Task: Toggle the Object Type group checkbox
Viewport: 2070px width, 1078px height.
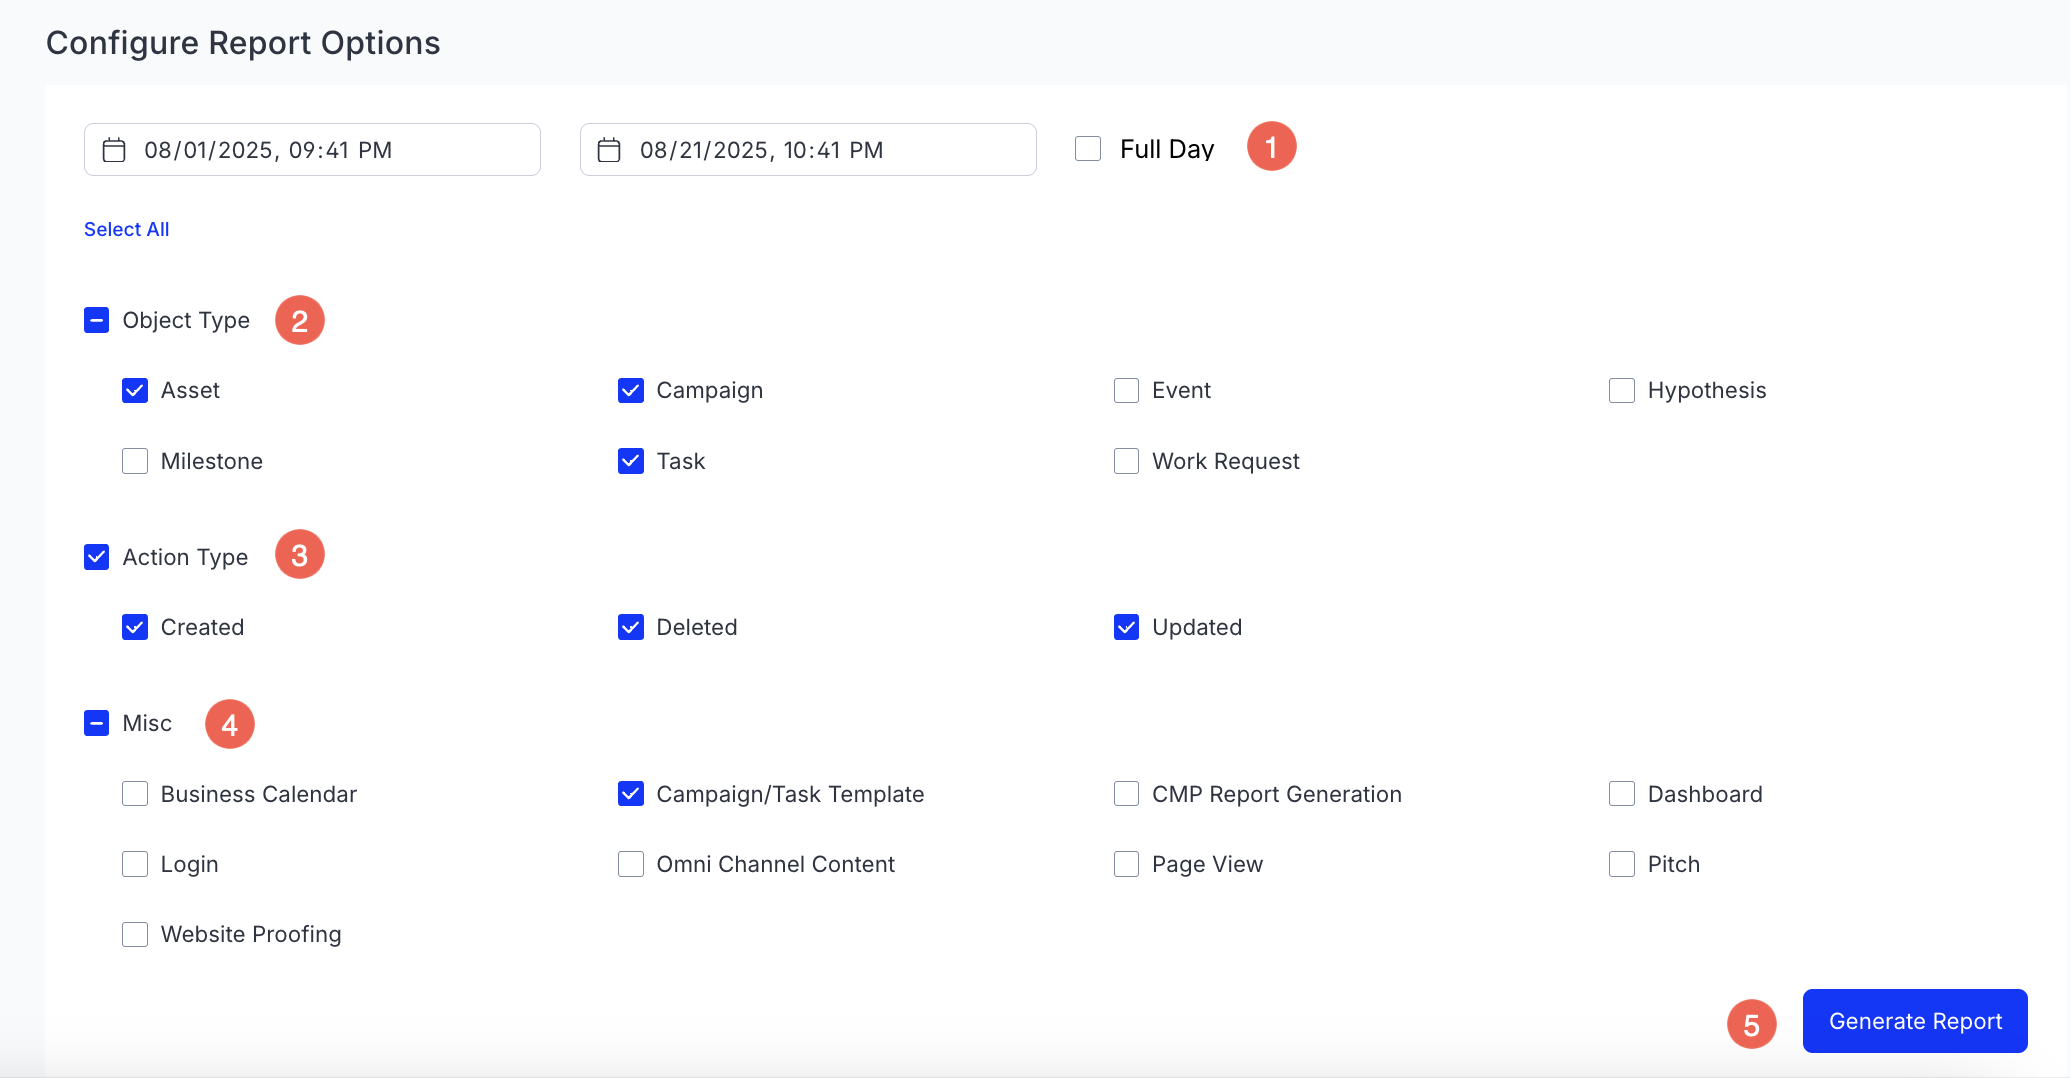Action: 96,320
